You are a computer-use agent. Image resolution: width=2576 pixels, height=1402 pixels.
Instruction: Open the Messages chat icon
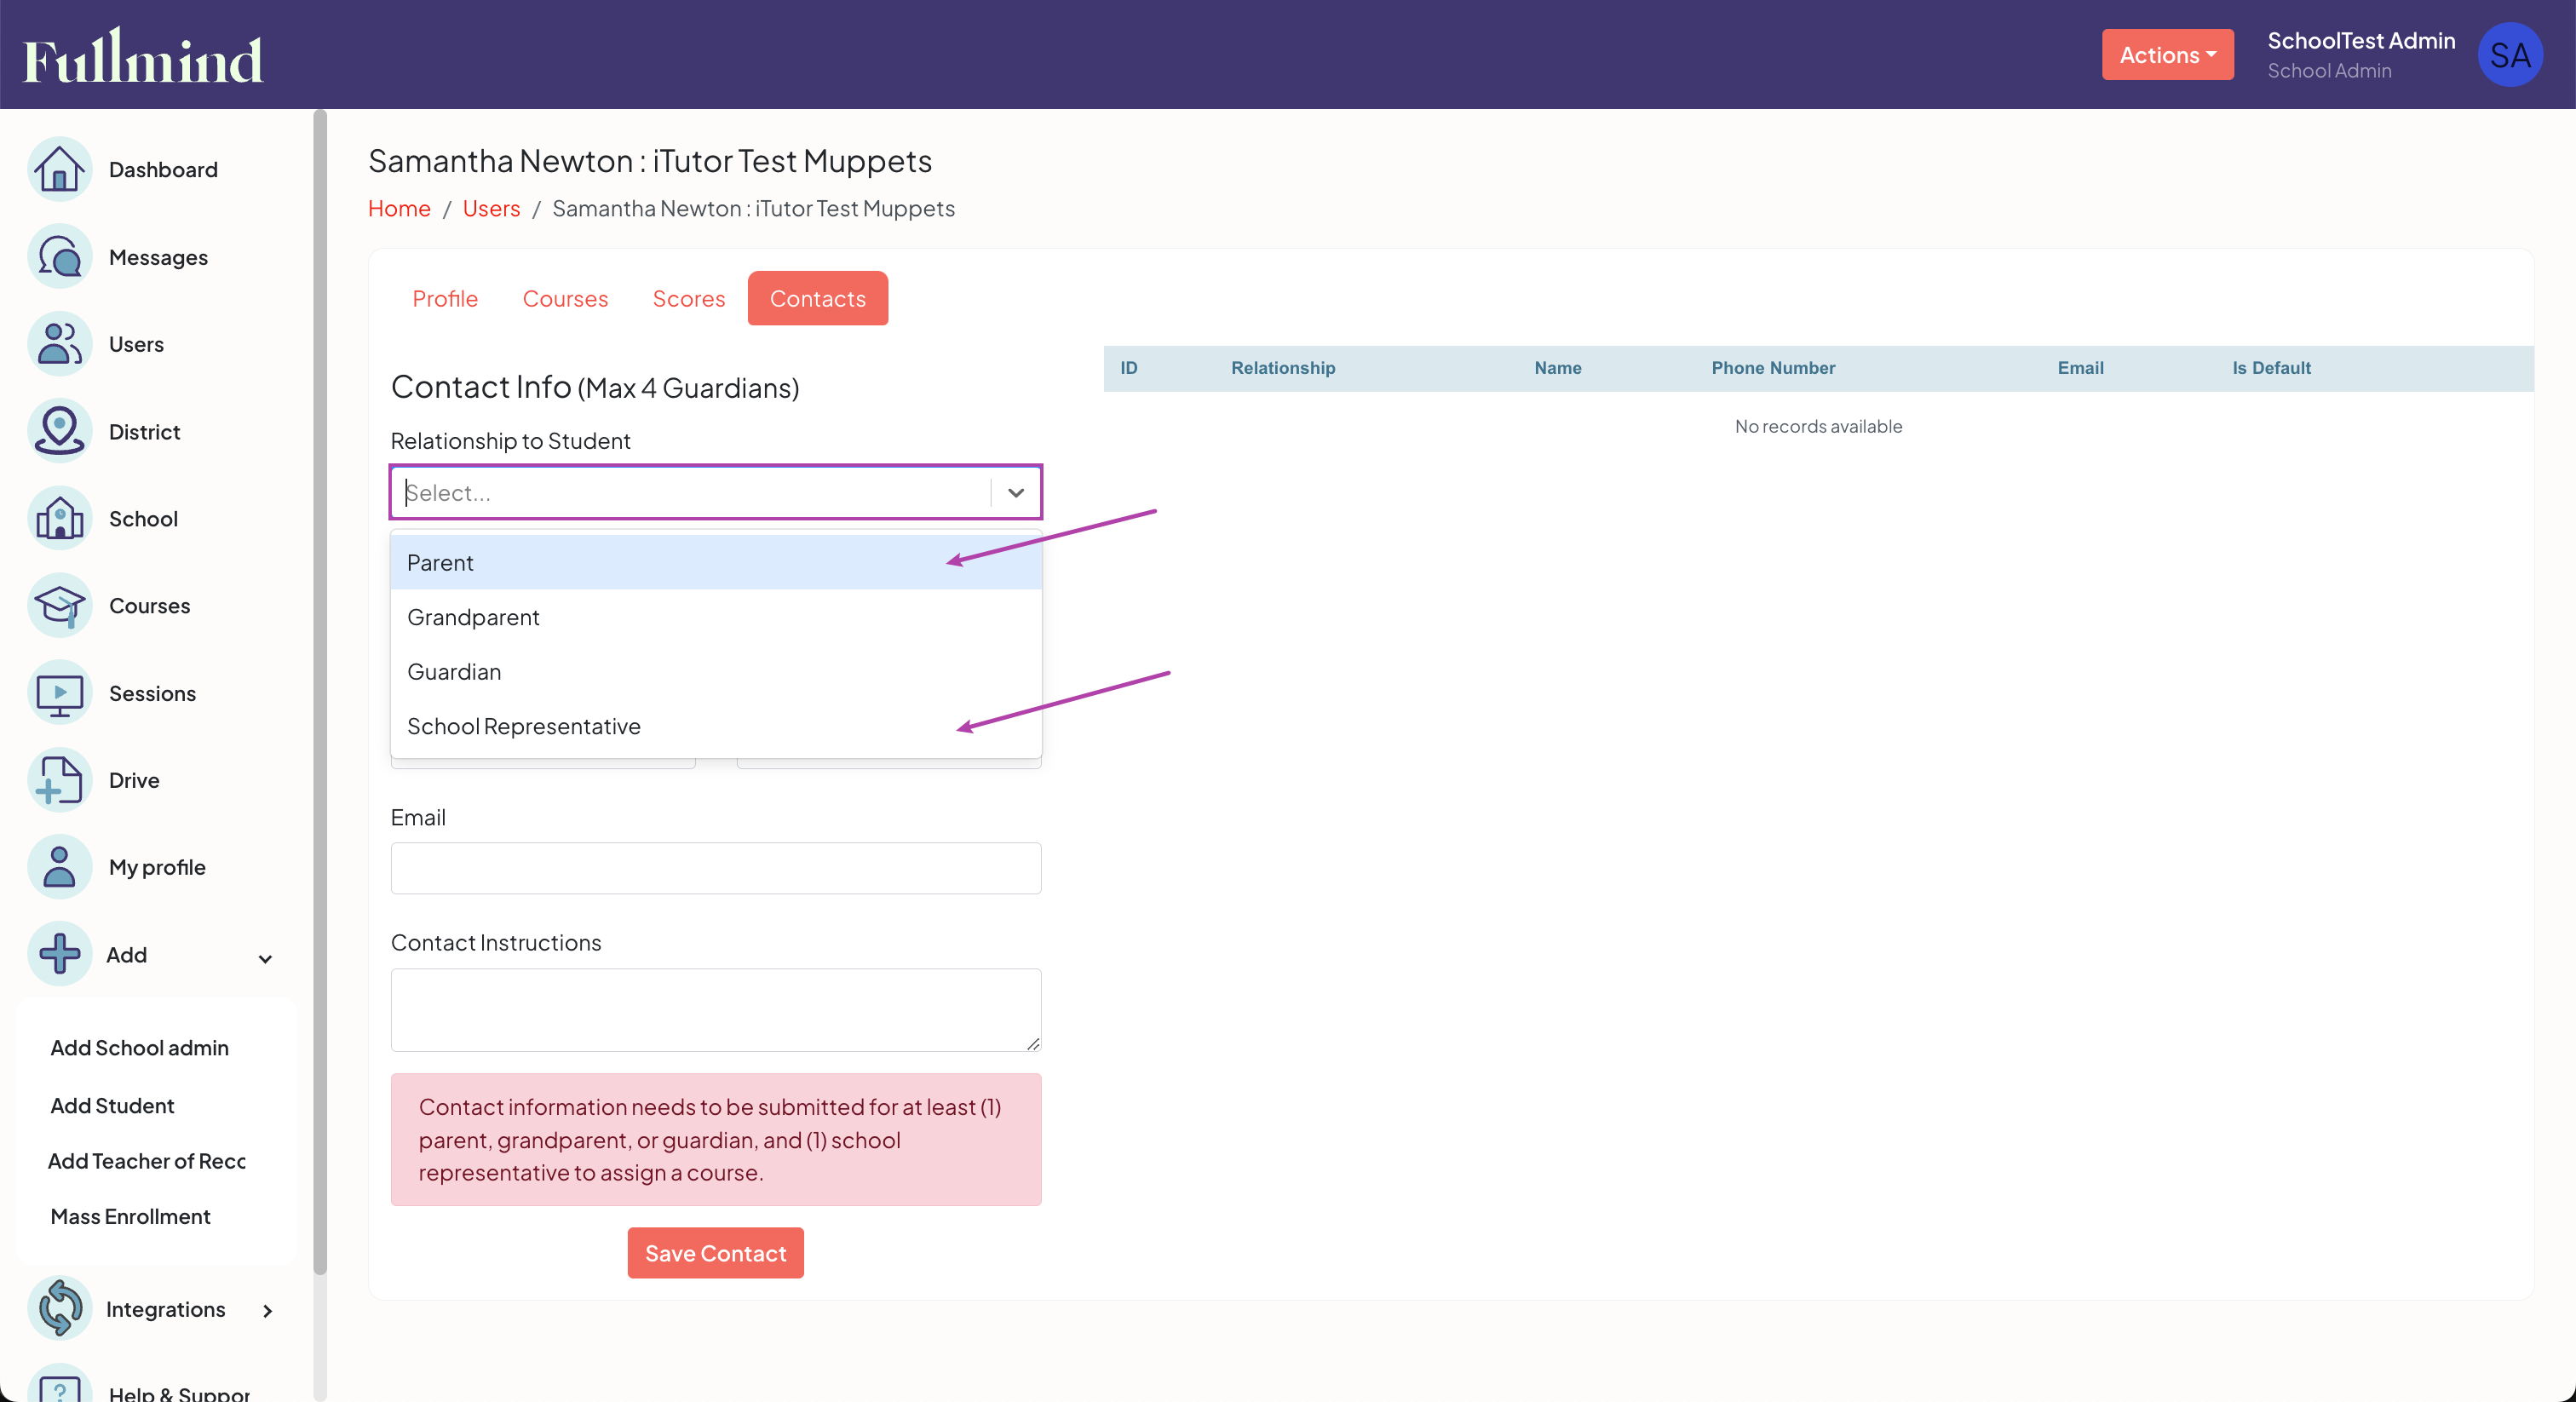pos(59,257)
